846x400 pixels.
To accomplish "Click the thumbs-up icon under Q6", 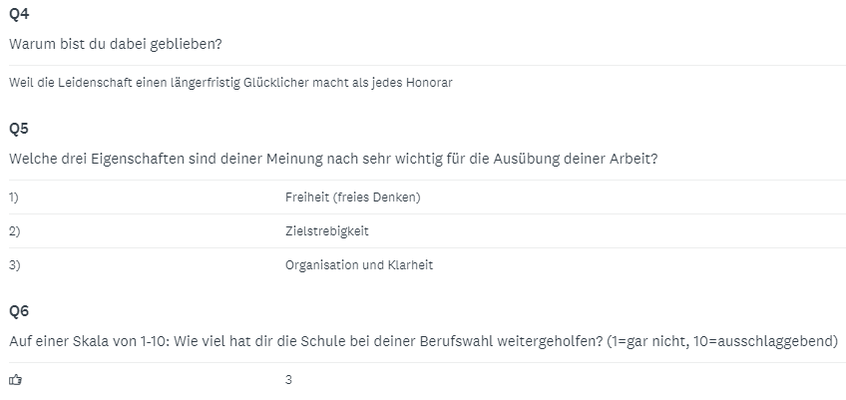I will click(x=16, y=380).
